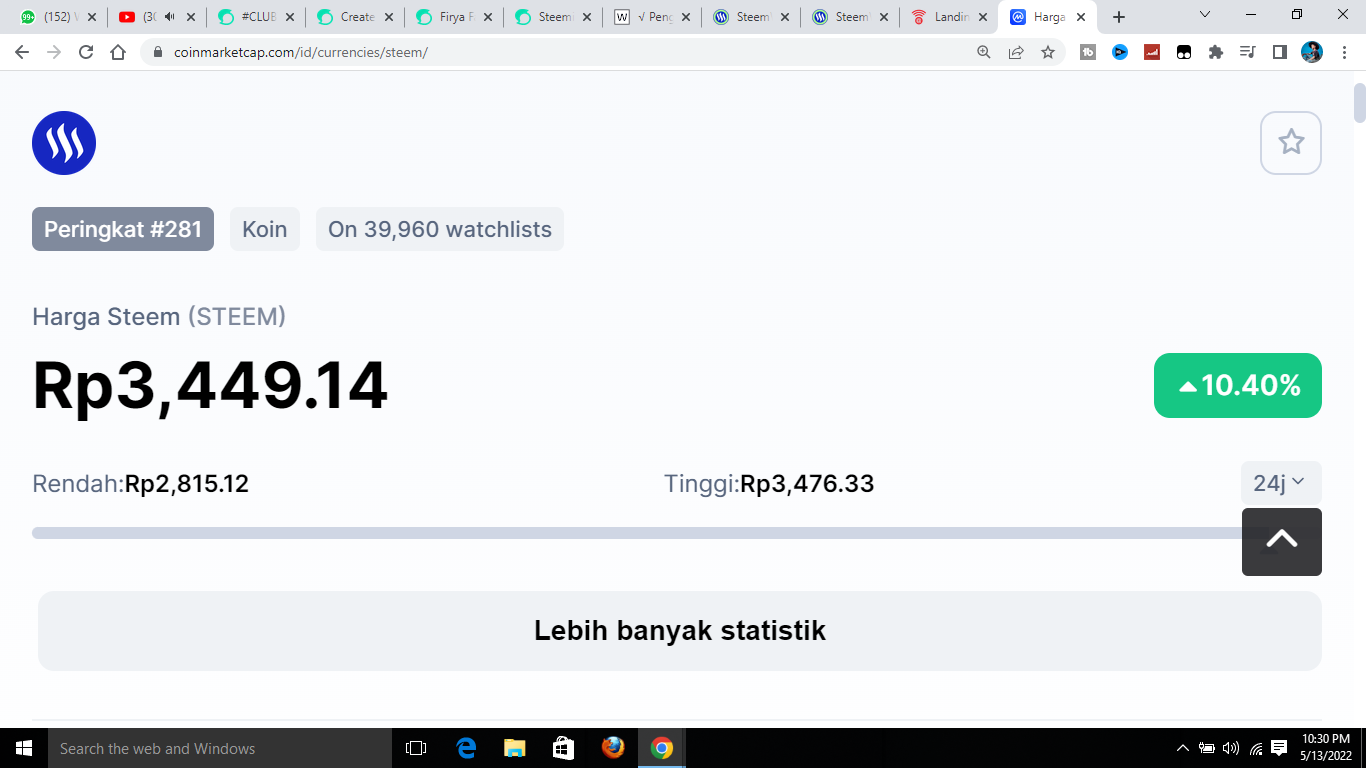Switch to the Landing tab
The width and height of the screenshot is (1366, 768).
point(948,17)
